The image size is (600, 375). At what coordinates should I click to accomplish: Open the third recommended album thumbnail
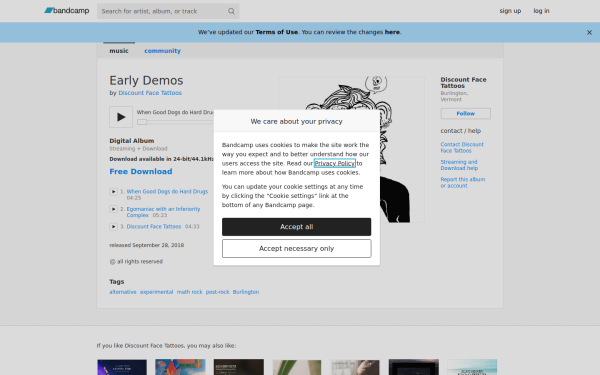(x=239, y=367)
